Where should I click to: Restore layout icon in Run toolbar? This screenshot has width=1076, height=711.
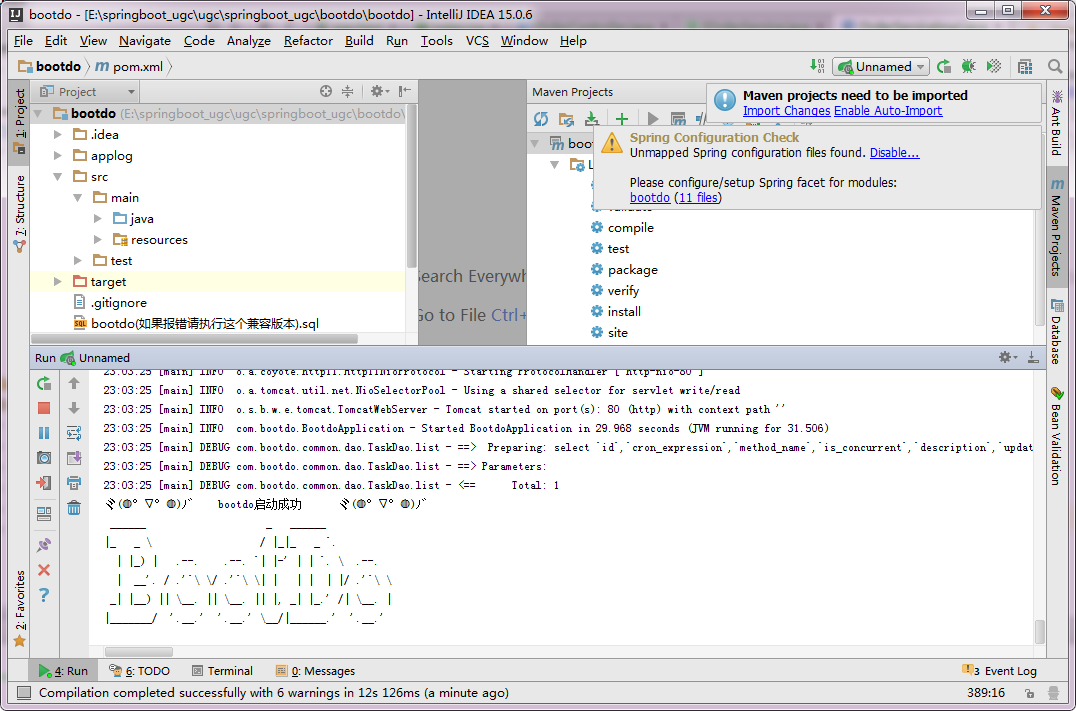coord(44,513)
